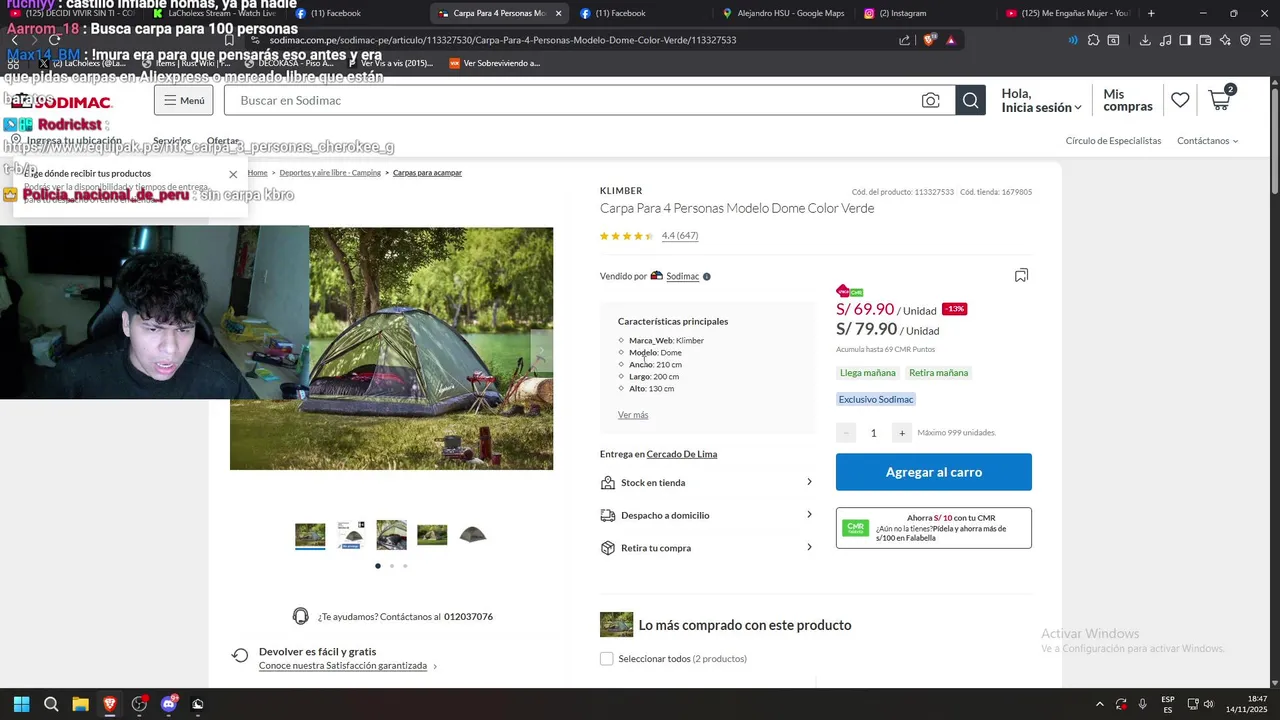Screen dimensions: 1280x720
Task: Open the browser main menu icon
Action: pyautogui.click(x=1265, y=40)
